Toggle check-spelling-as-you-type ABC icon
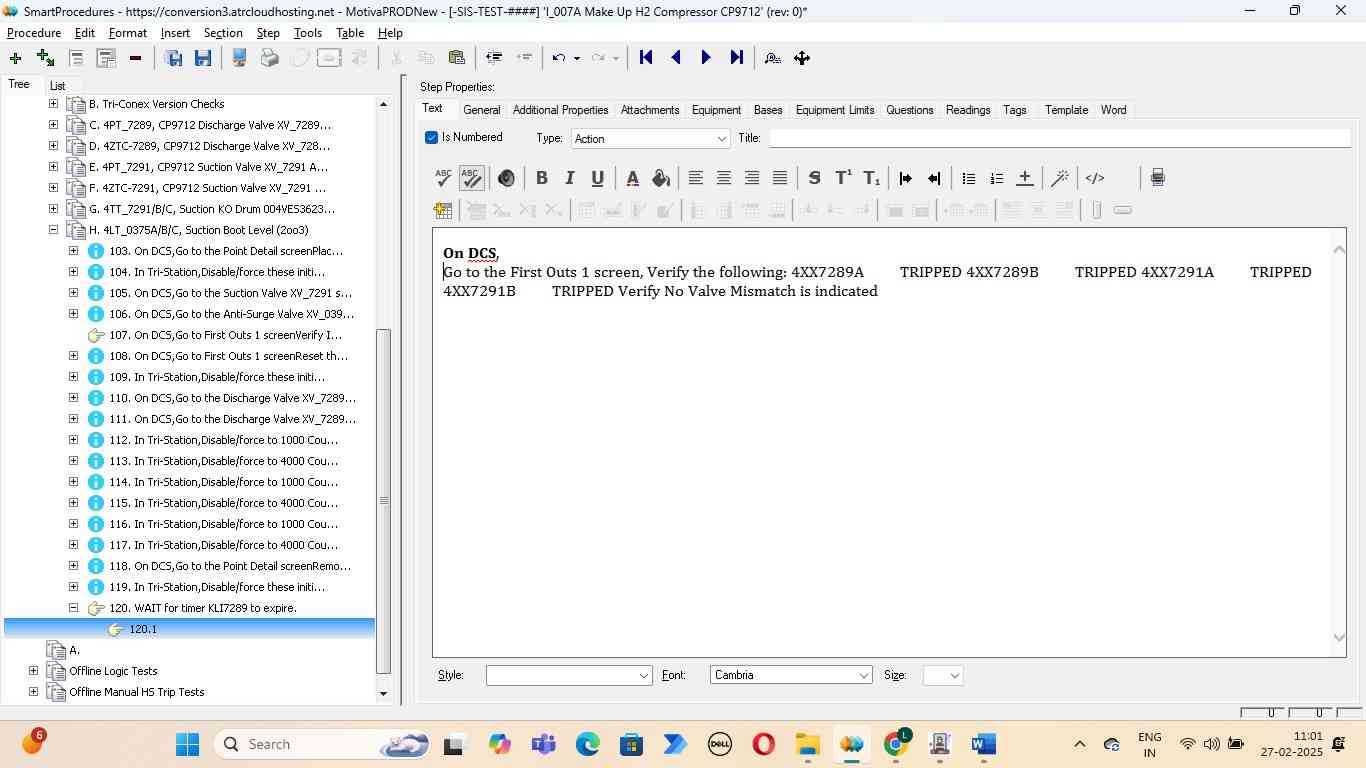The width and height of the screenshot is (1366, 768). (x=472, y=178)
